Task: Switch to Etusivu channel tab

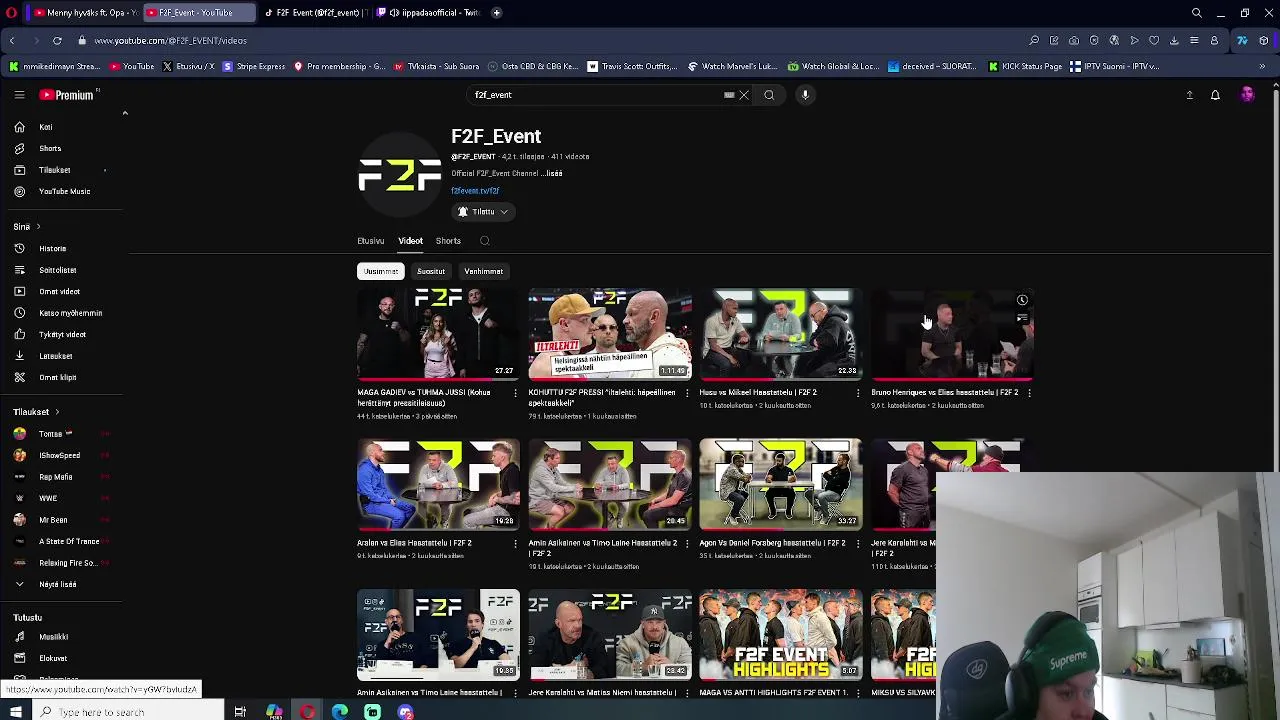Action: [x=370, y=241]
